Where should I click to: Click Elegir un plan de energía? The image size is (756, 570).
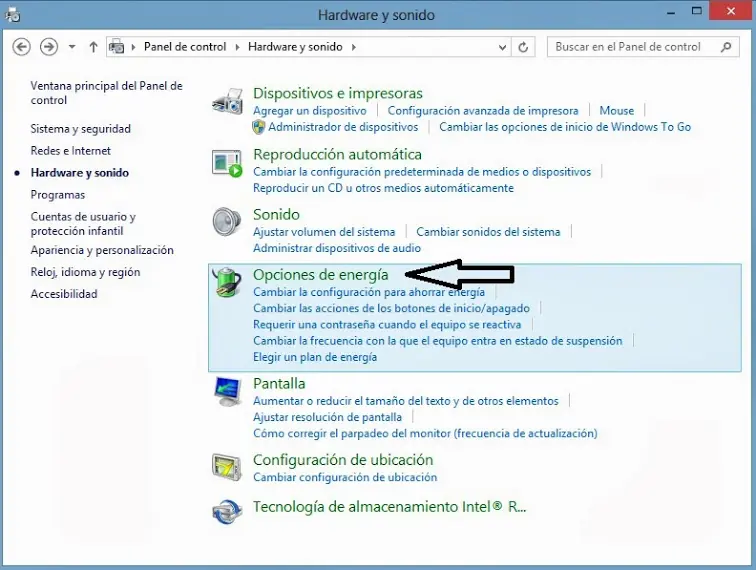tap(315, 357)
